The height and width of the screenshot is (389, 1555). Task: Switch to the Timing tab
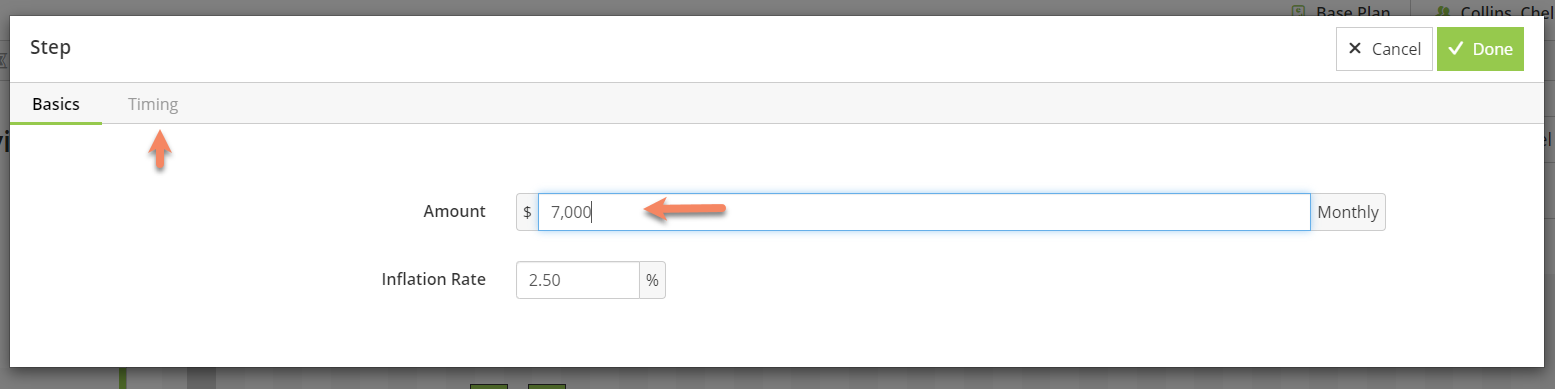click(x=153, y=104)
